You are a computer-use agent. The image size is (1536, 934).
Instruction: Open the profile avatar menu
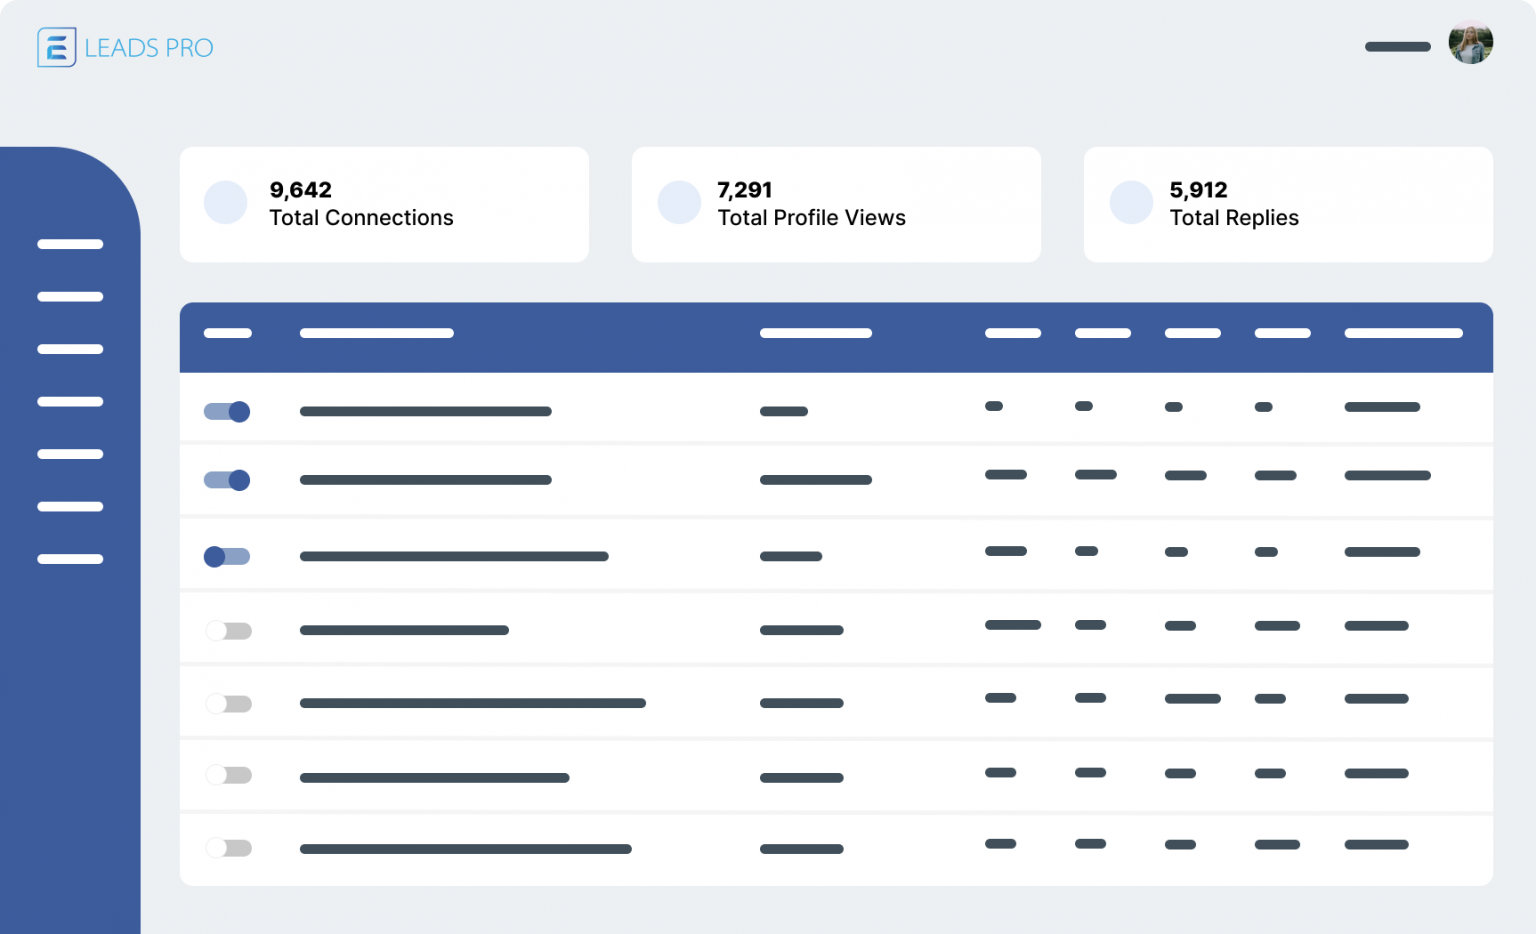(1471, 44)
